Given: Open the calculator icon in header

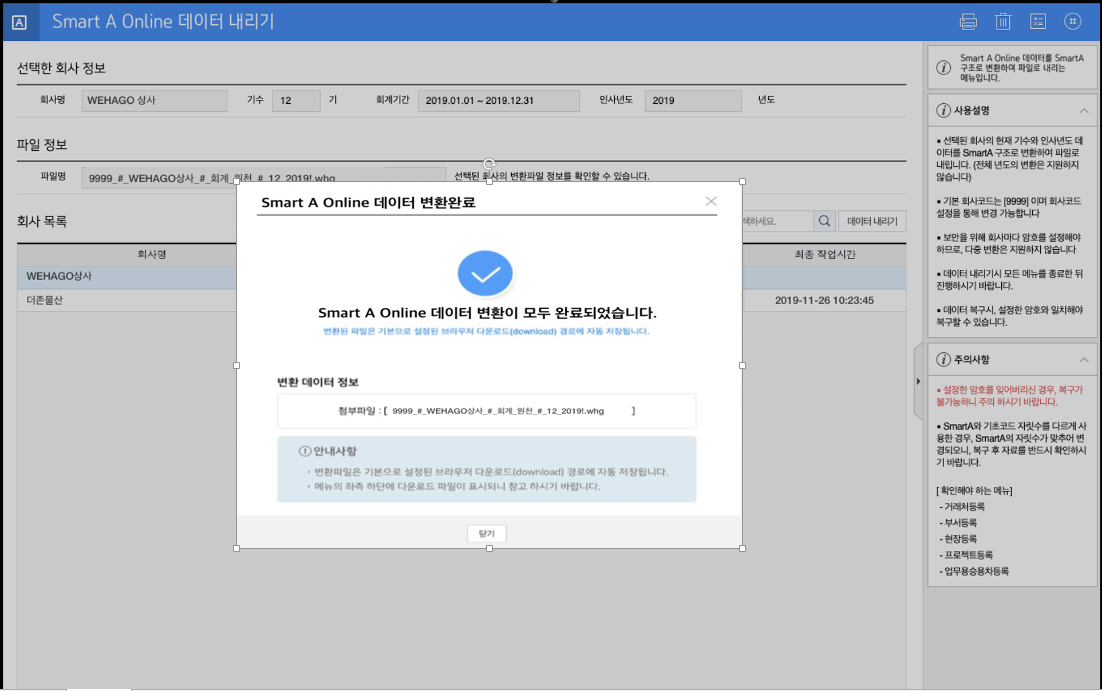Looking at the screenshot, I should [x=1038, y=21].
